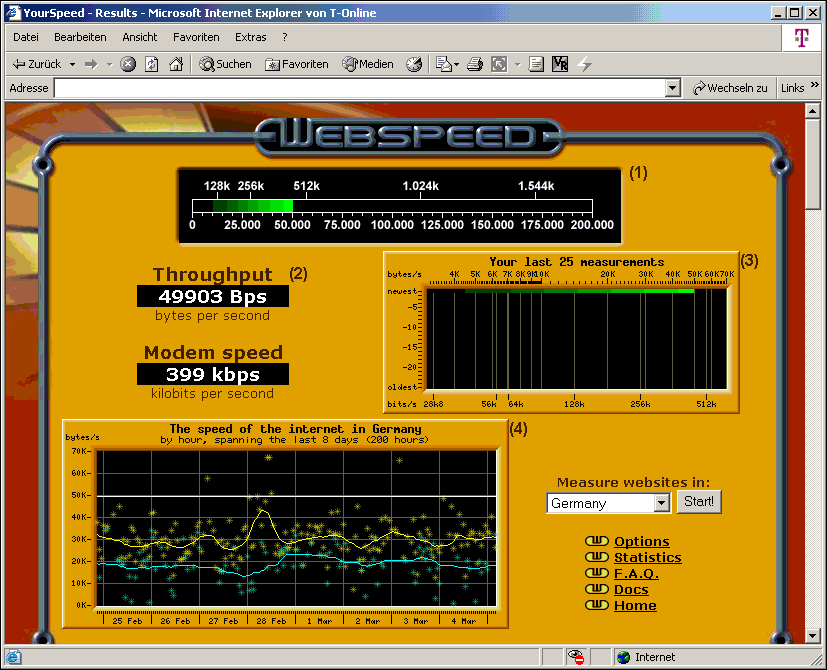Open the Home link
The height and width of the screenshot is (670, 827).
tap(635, 605)
